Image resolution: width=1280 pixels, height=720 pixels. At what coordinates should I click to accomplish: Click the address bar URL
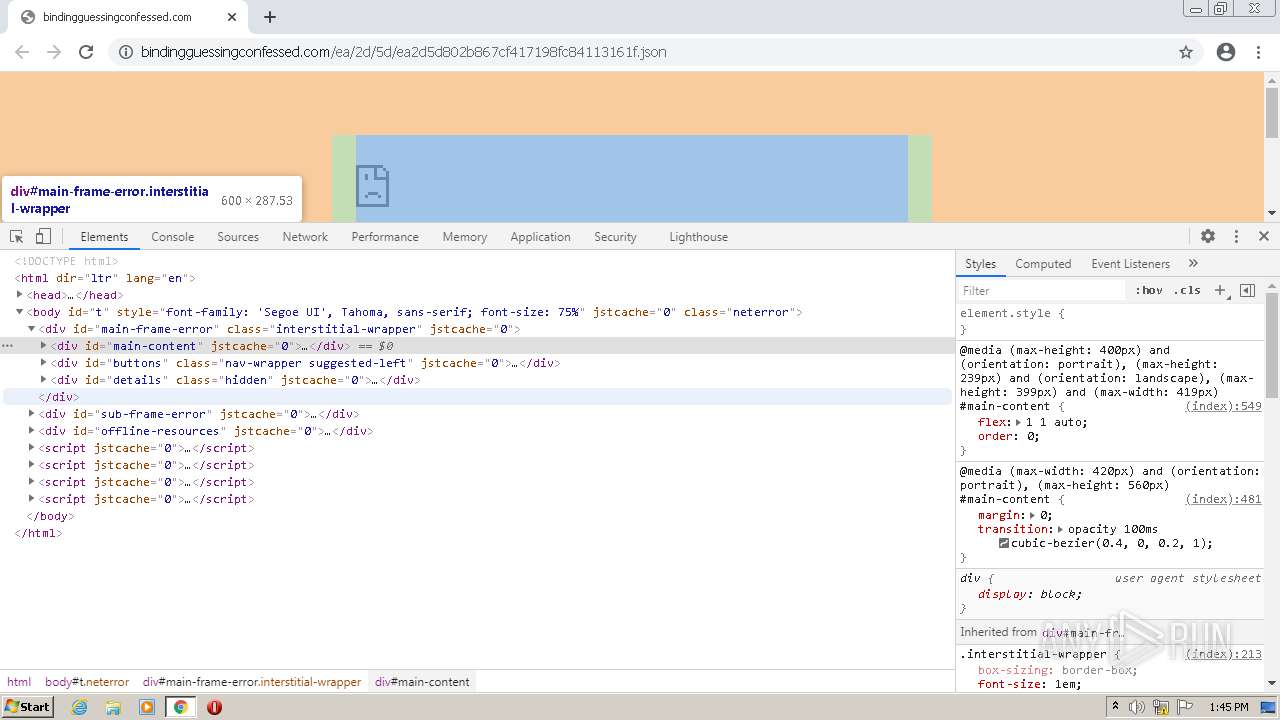pyautogui.click(x=403, y=52)
